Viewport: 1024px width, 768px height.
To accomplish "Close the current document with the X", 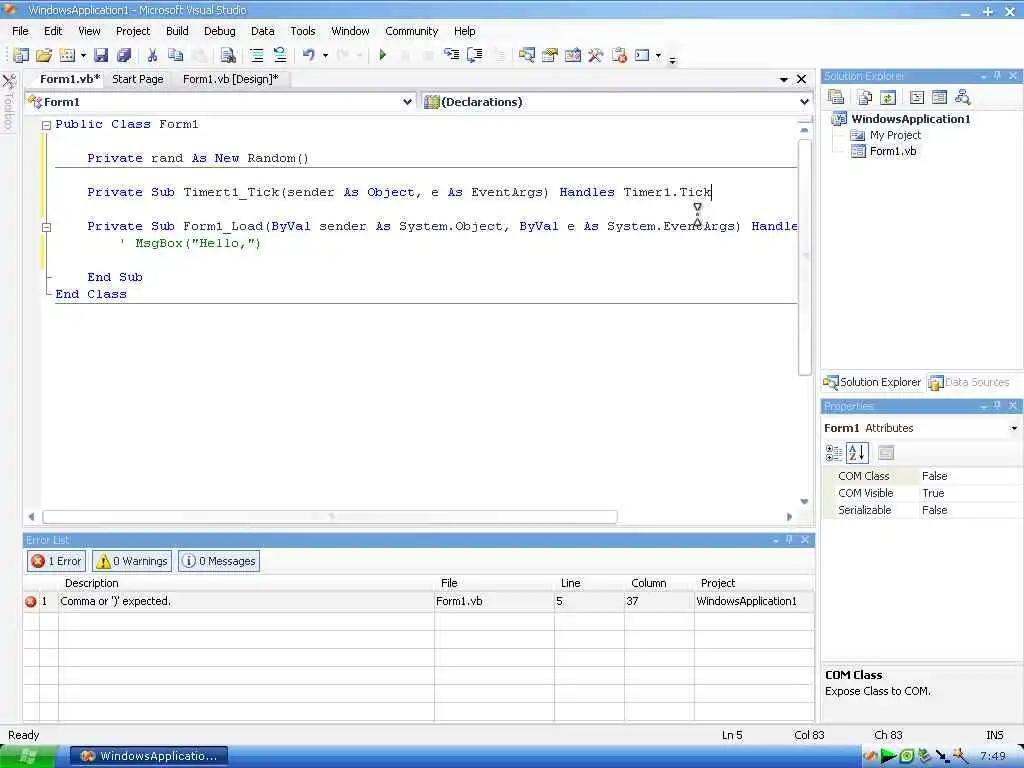I will (x=801, y=79).
